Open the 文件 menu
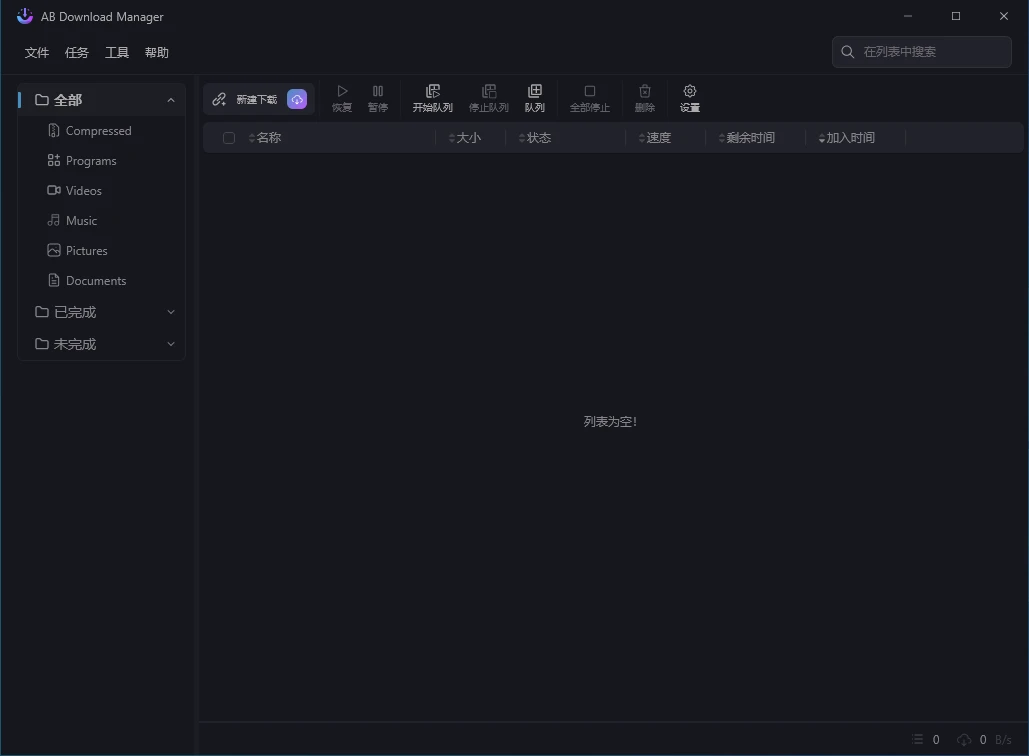1029x756 pixels. pos(37,53)
